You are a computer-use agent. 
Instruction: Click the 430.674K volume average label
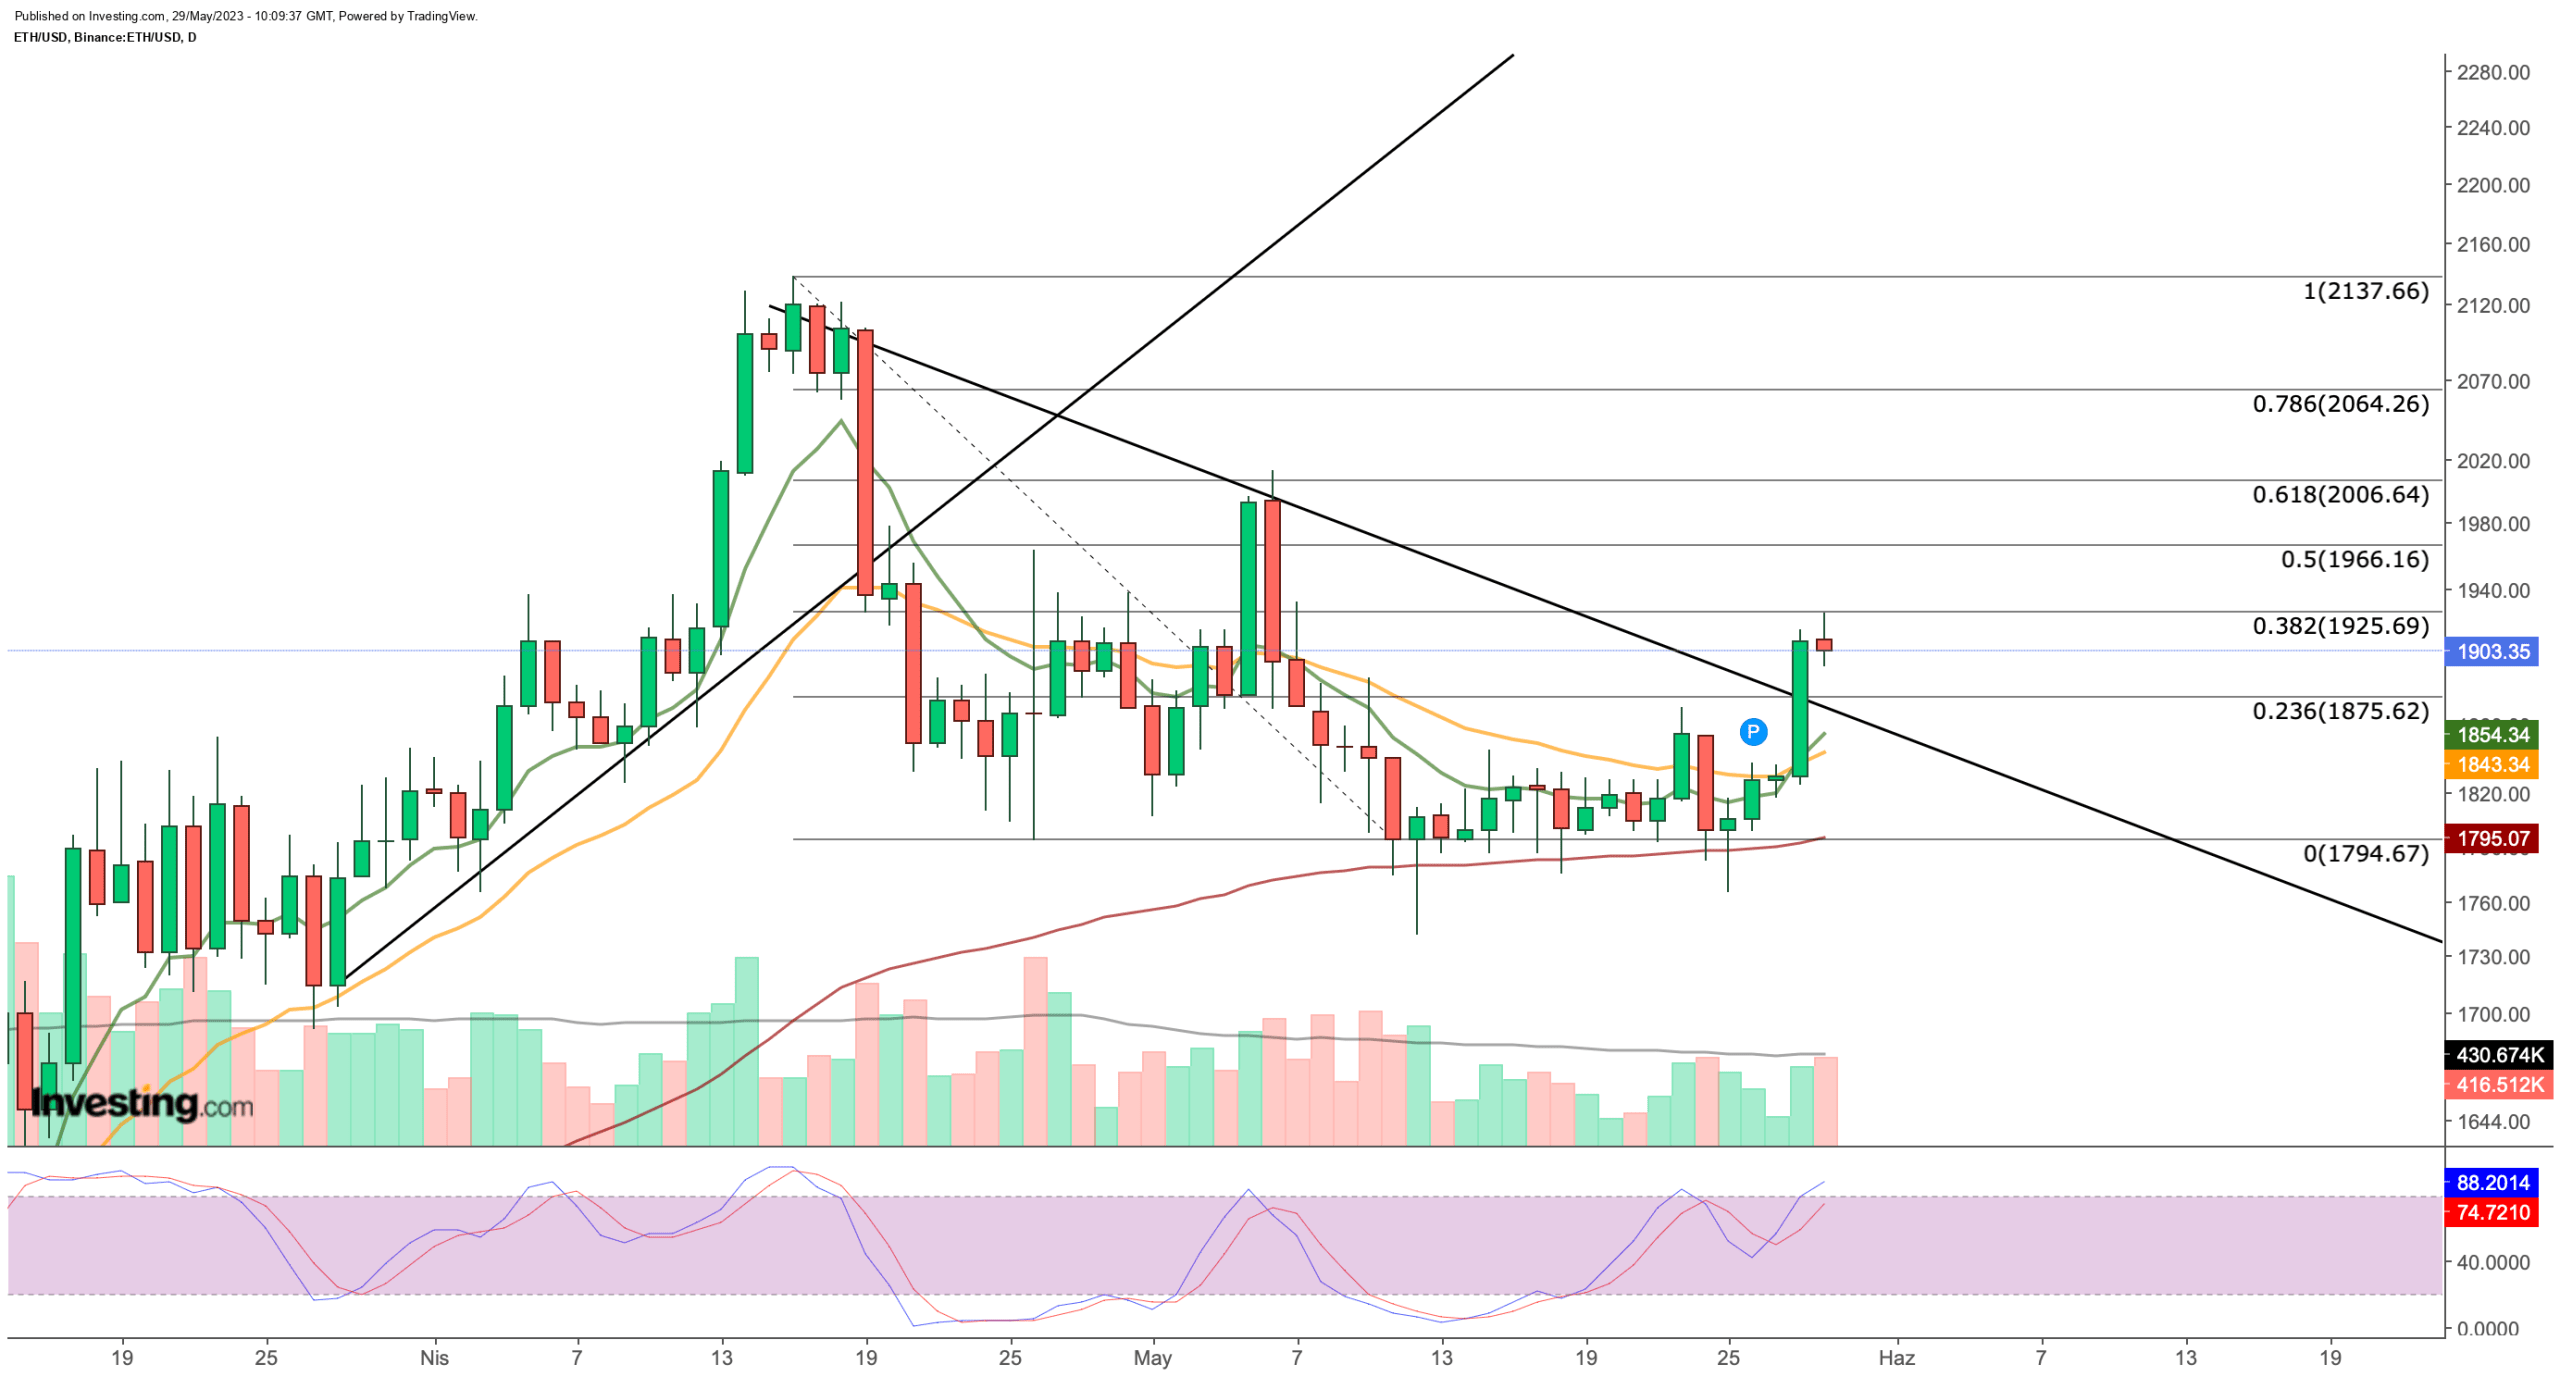pyautogui.click(x=2499, y=1054)
